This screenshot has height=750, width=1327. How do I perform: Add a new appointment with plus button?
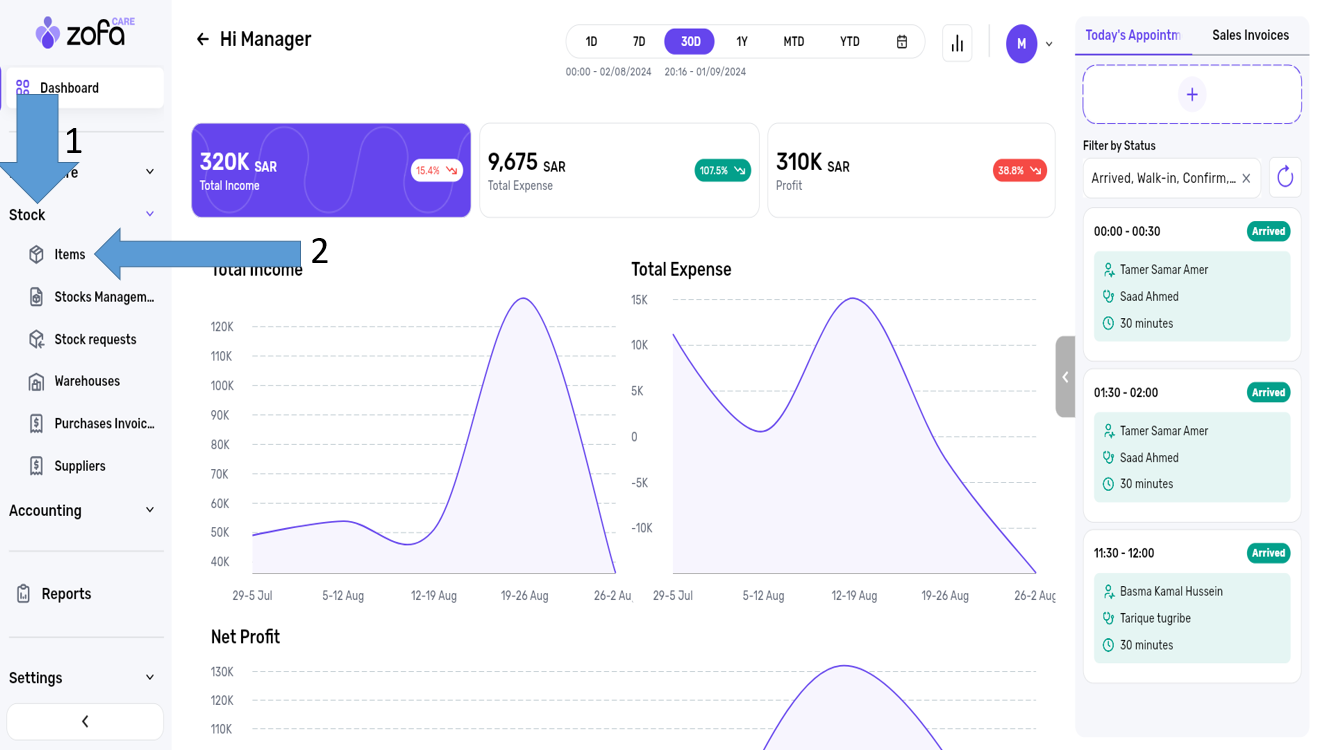1192,95
